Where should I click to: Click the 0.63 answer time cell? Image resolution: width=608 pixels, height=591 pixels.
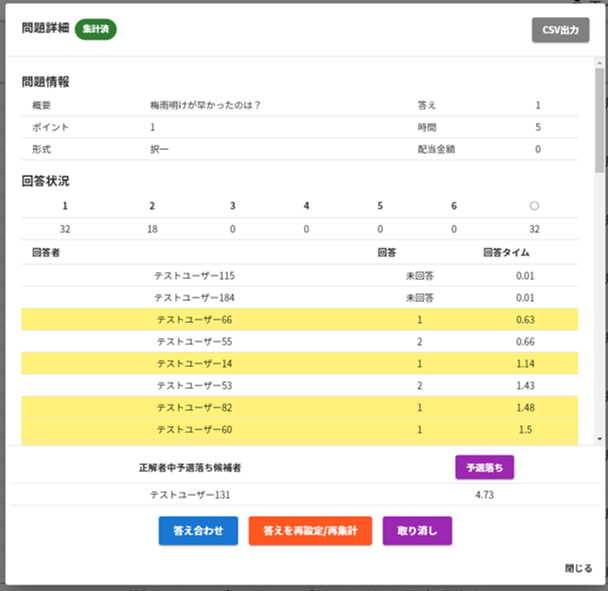[x=525, y=320]
